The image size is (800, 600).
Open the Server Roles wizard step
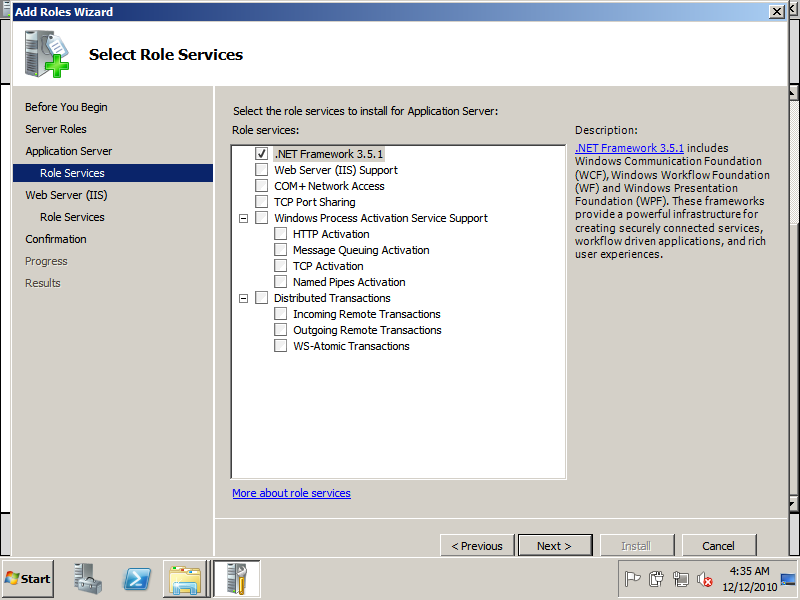[56, 129]
